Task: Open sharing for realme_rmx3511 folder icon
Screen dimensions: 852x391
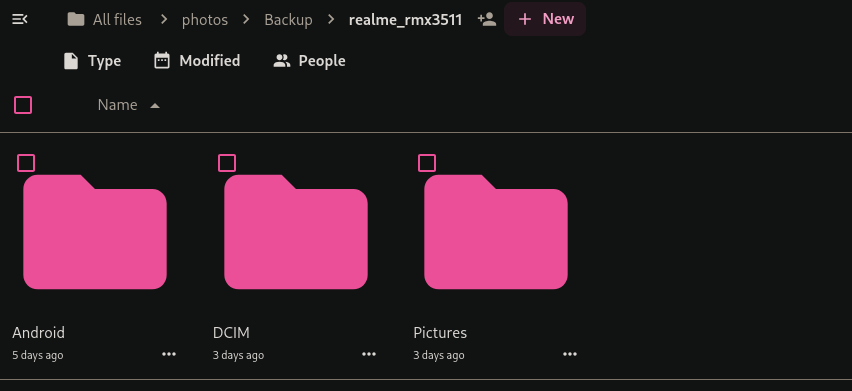Action: pos(487,20)
